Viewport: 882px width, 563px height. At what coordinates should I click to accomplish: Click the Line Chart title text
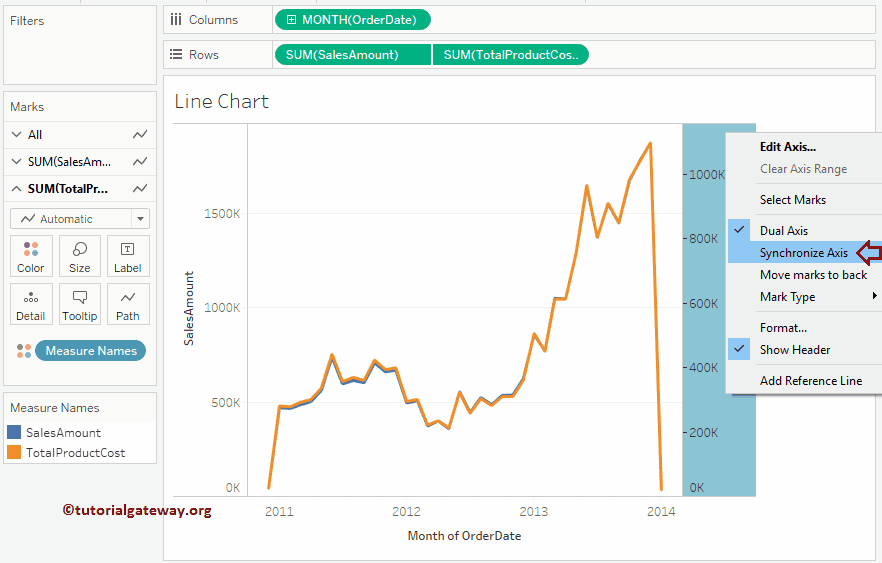[x=222, y=101]
